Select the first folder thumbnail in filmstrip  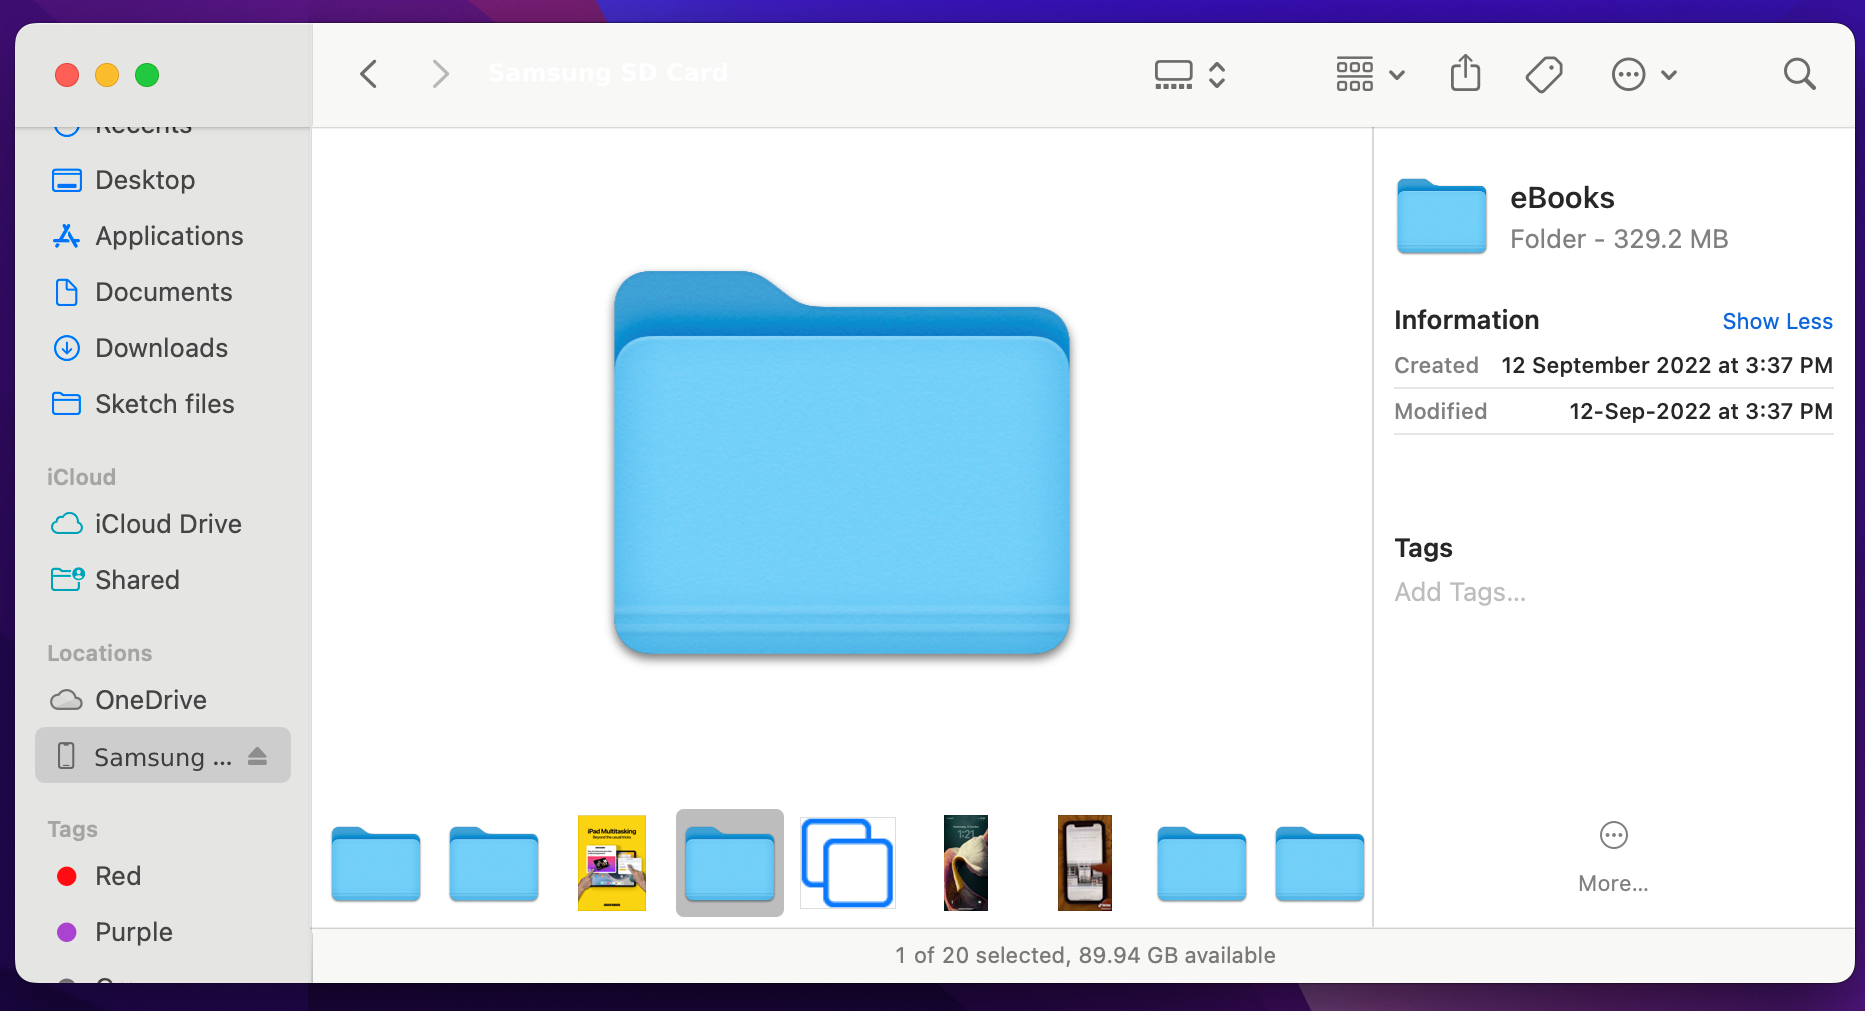tap(376, 864)
